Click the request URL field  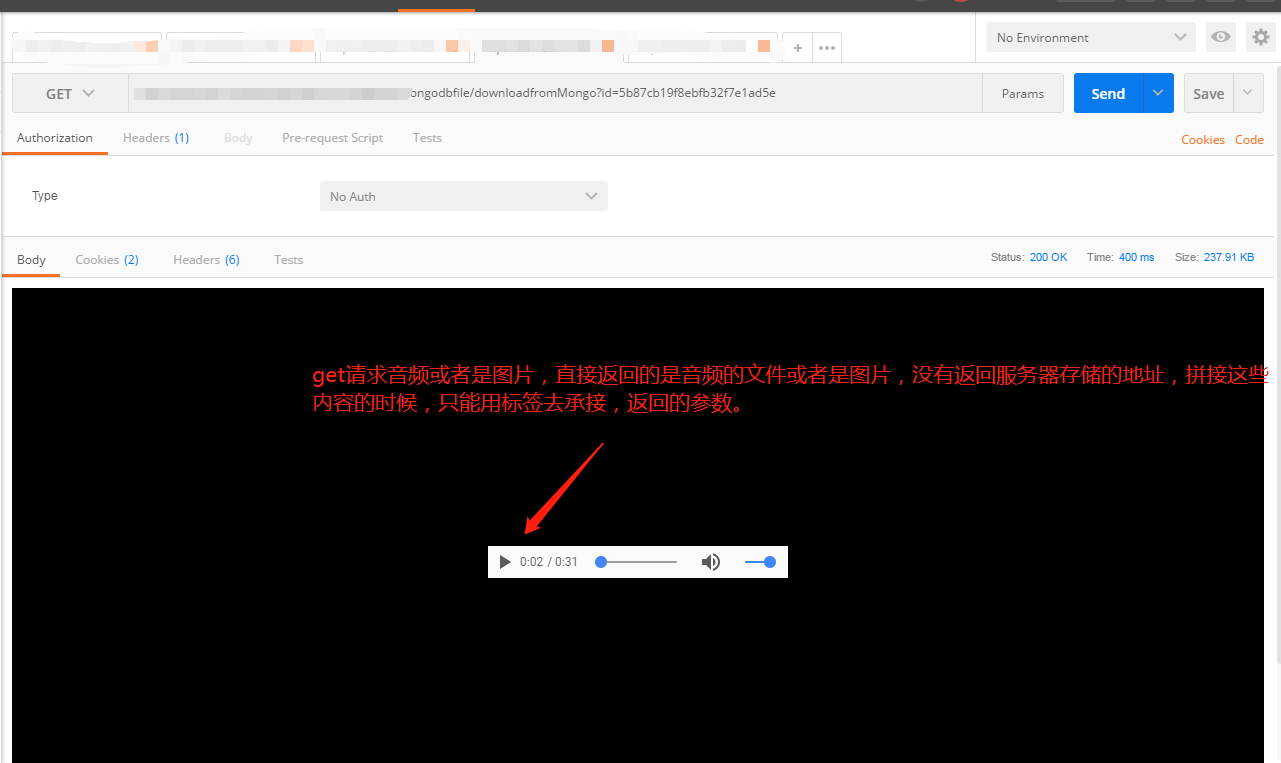tap(555, 93)
